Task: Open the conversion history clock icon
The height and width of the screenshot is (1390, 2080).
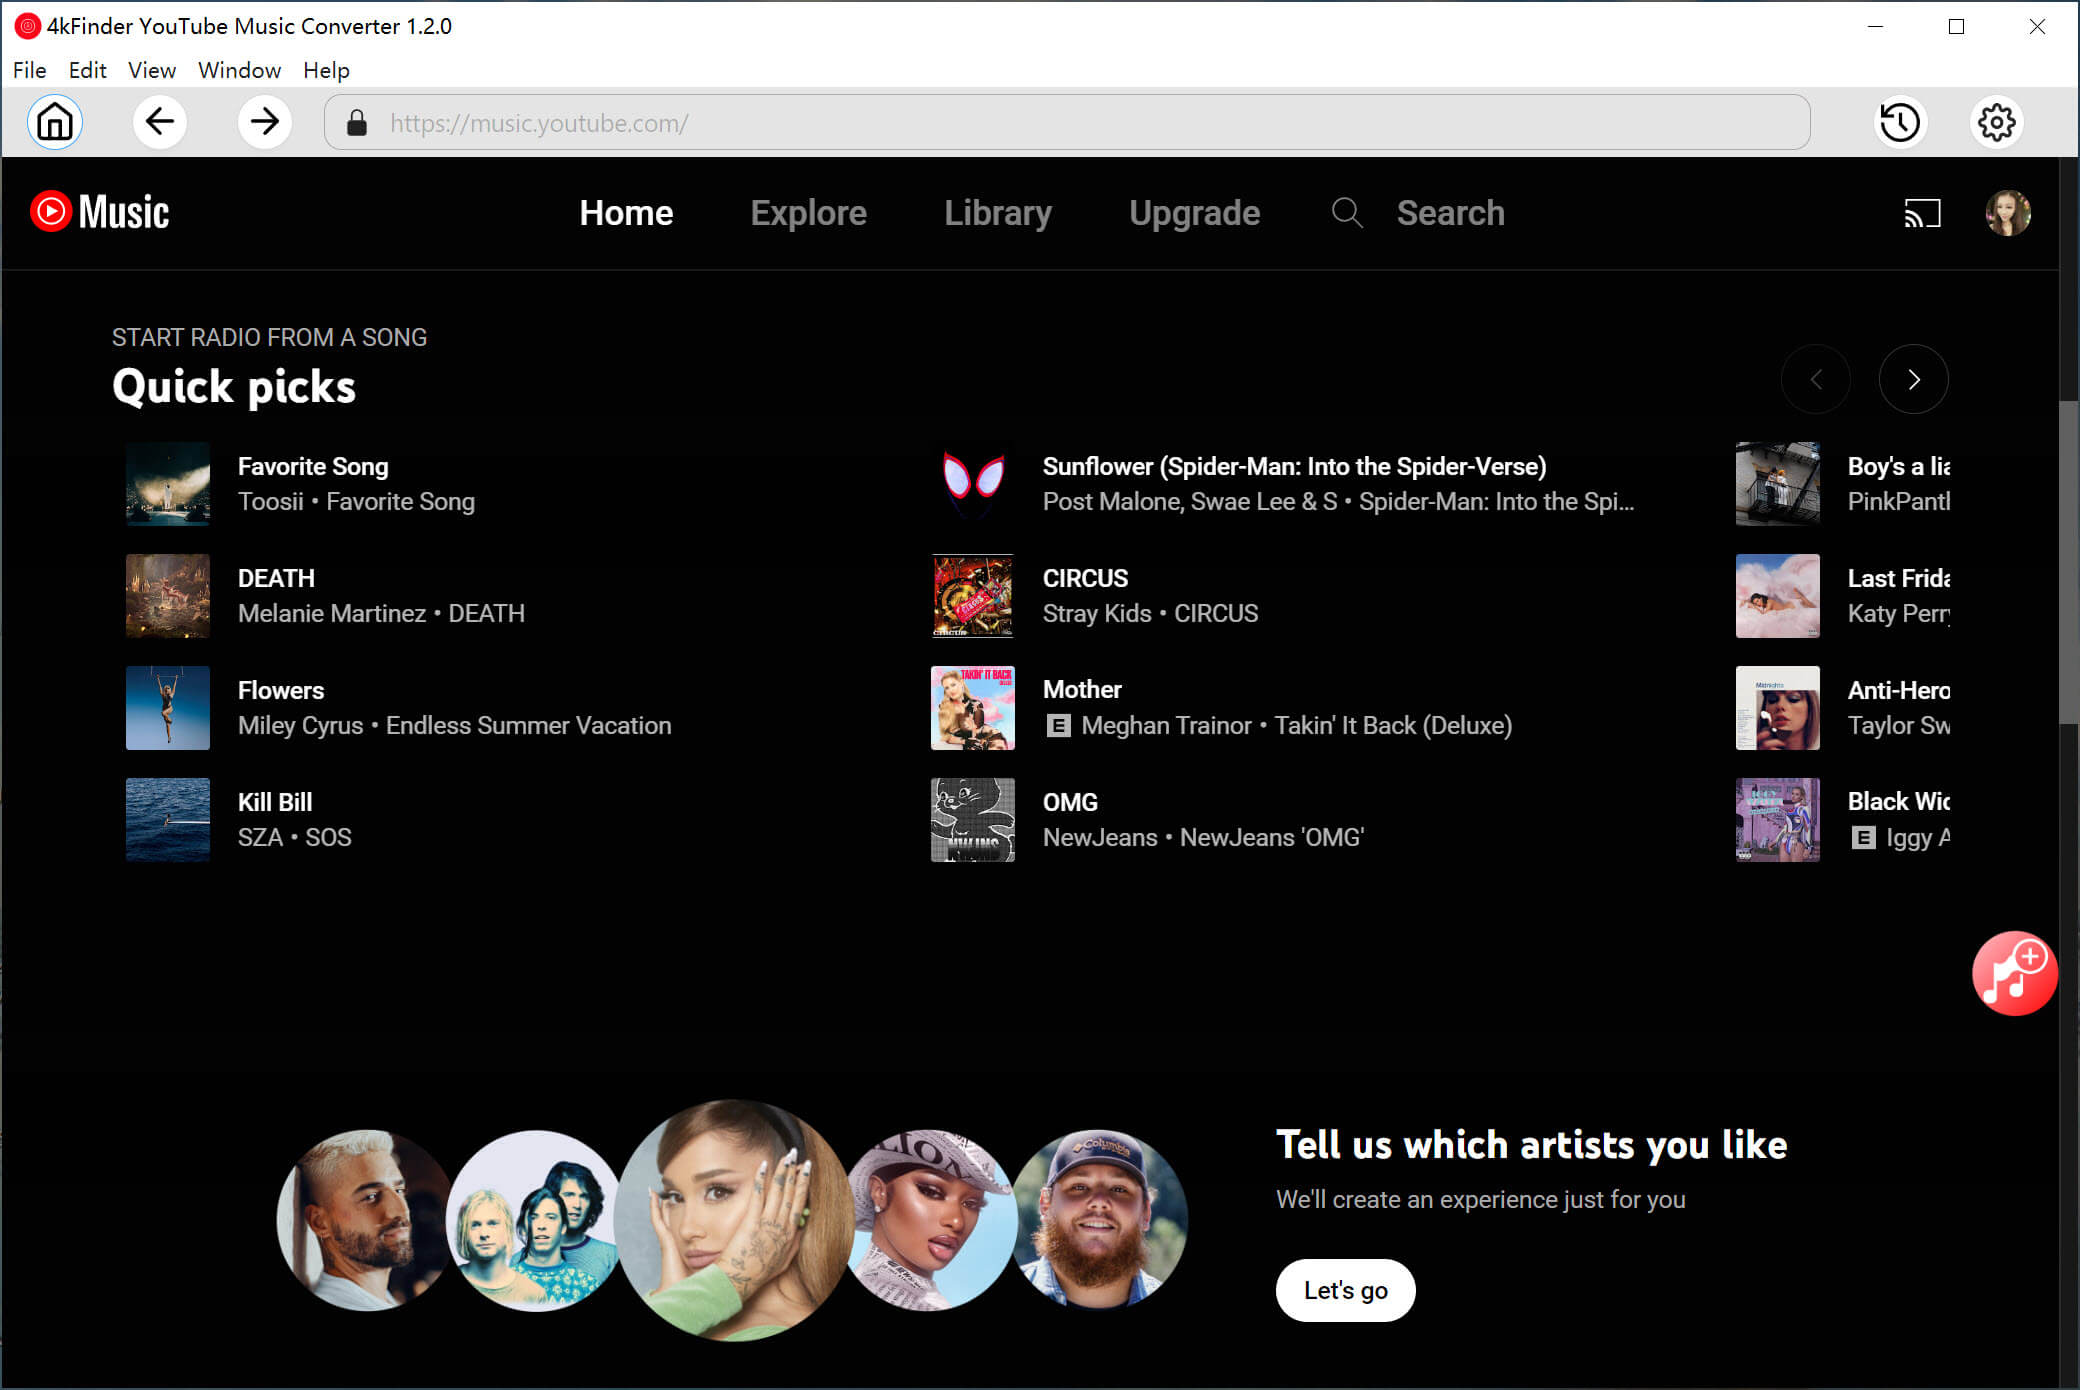Action: click(x=1899, y=122)
